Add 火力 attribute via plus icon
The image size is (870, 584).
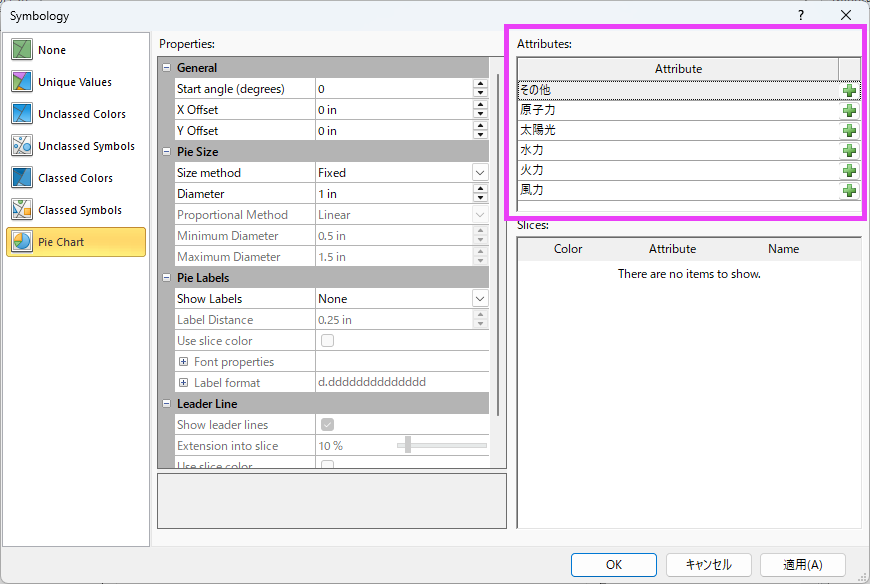pyautogui.click(x=849, y=170)
